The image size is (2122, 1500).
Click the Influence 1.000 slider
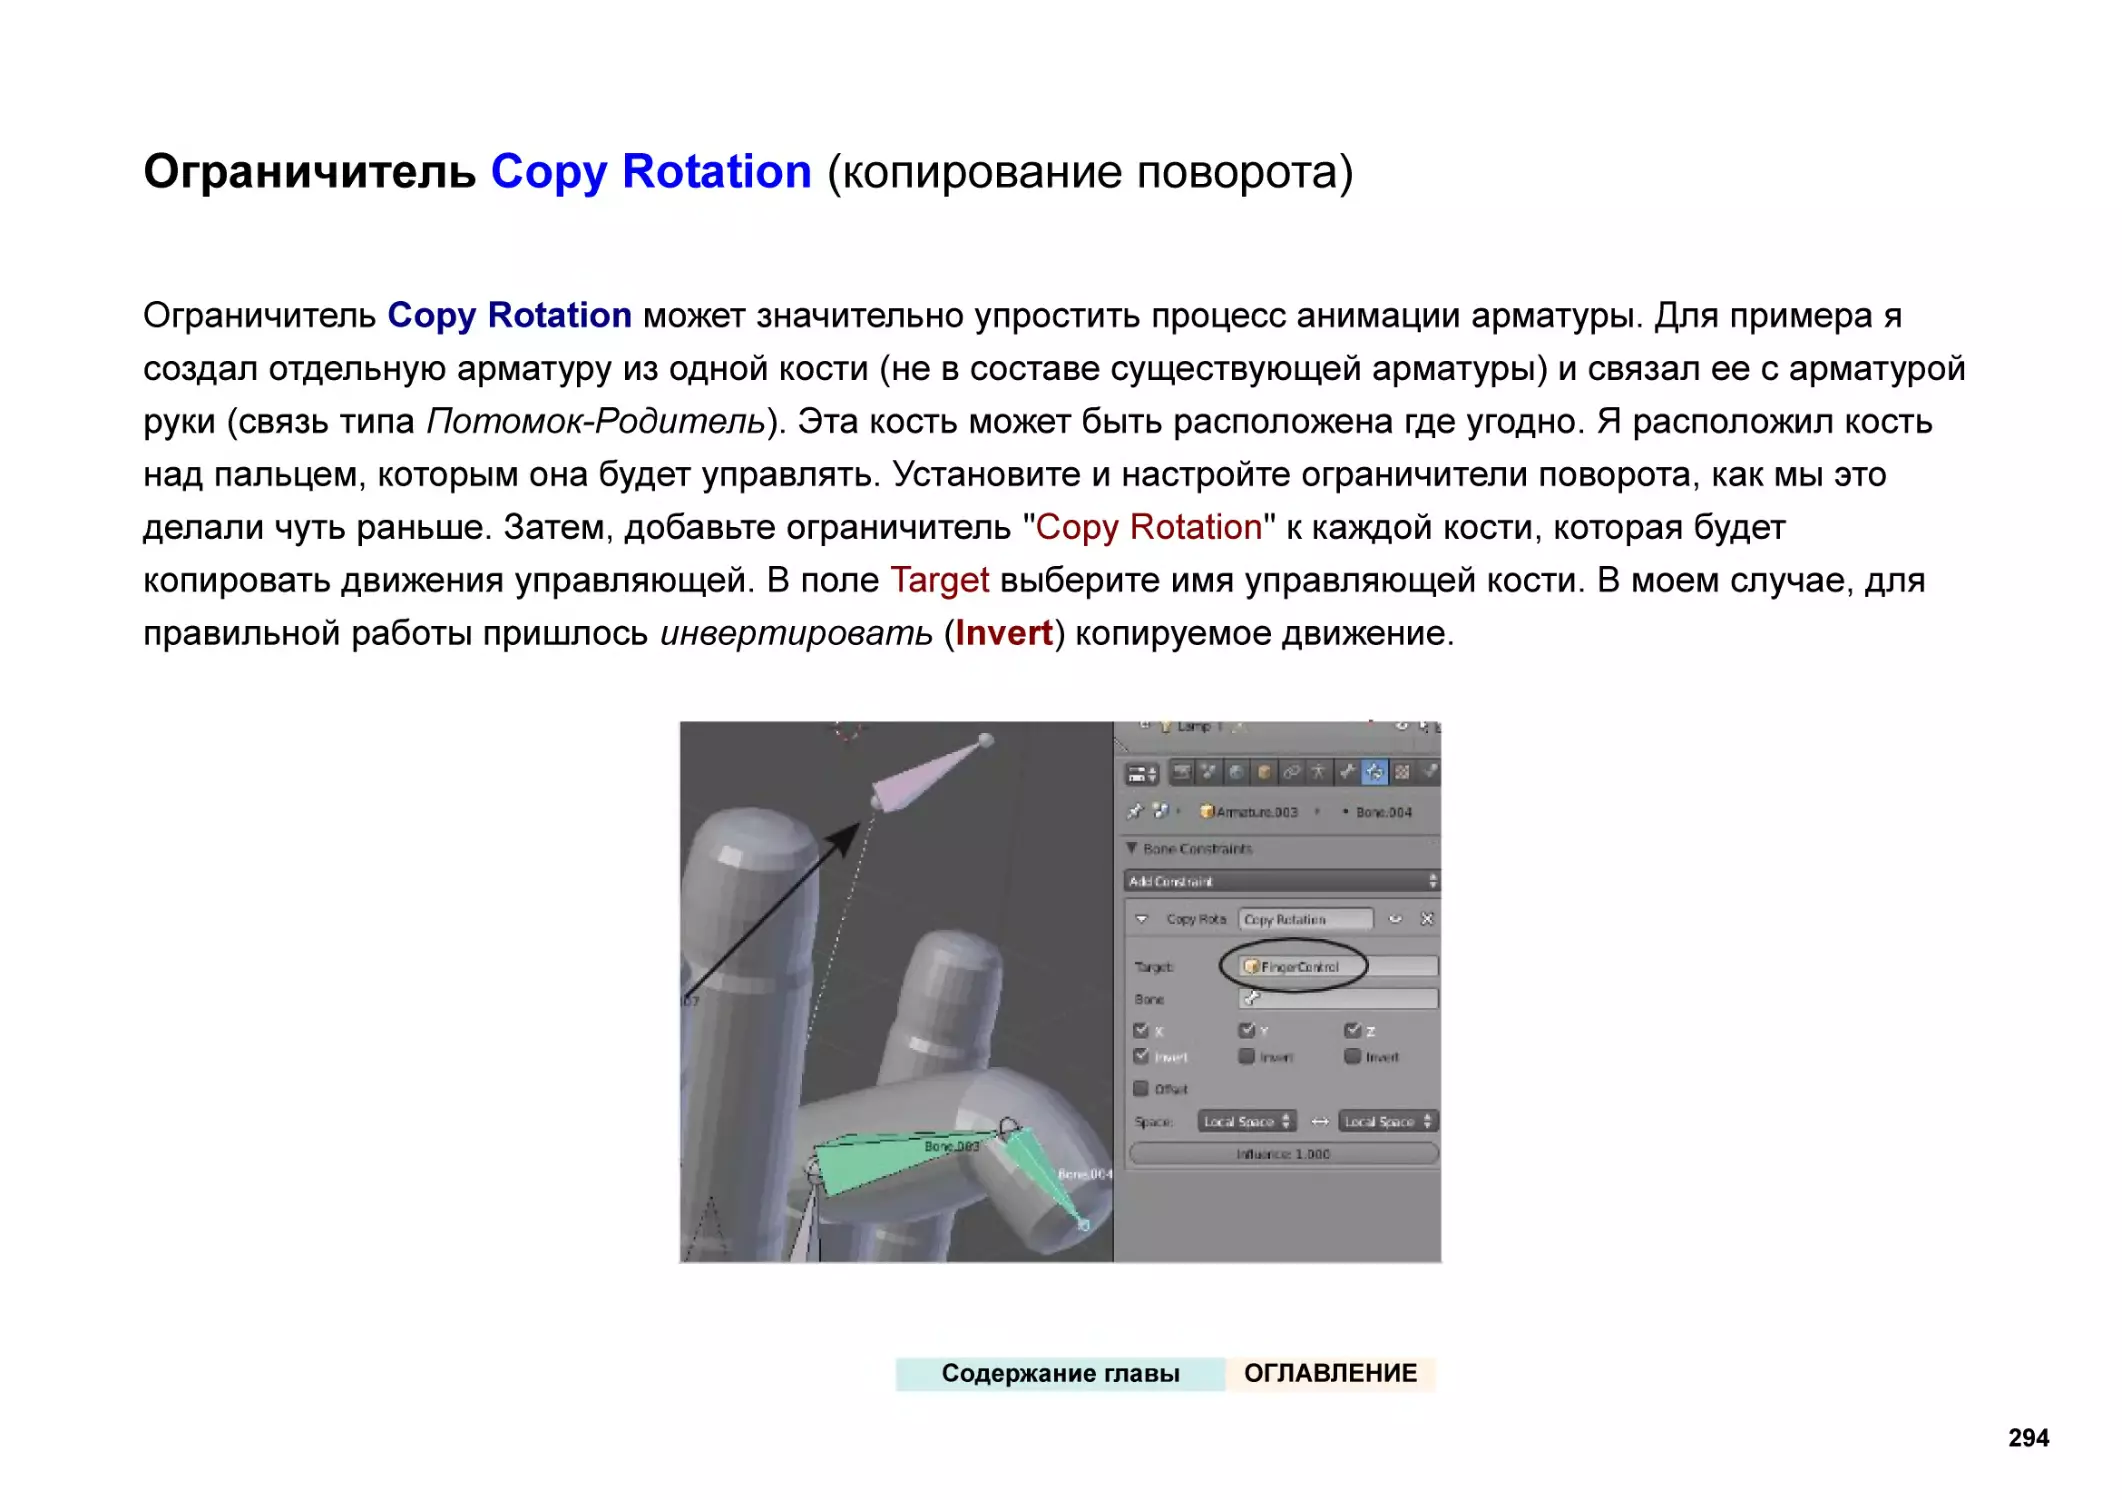(1284, 1153)
